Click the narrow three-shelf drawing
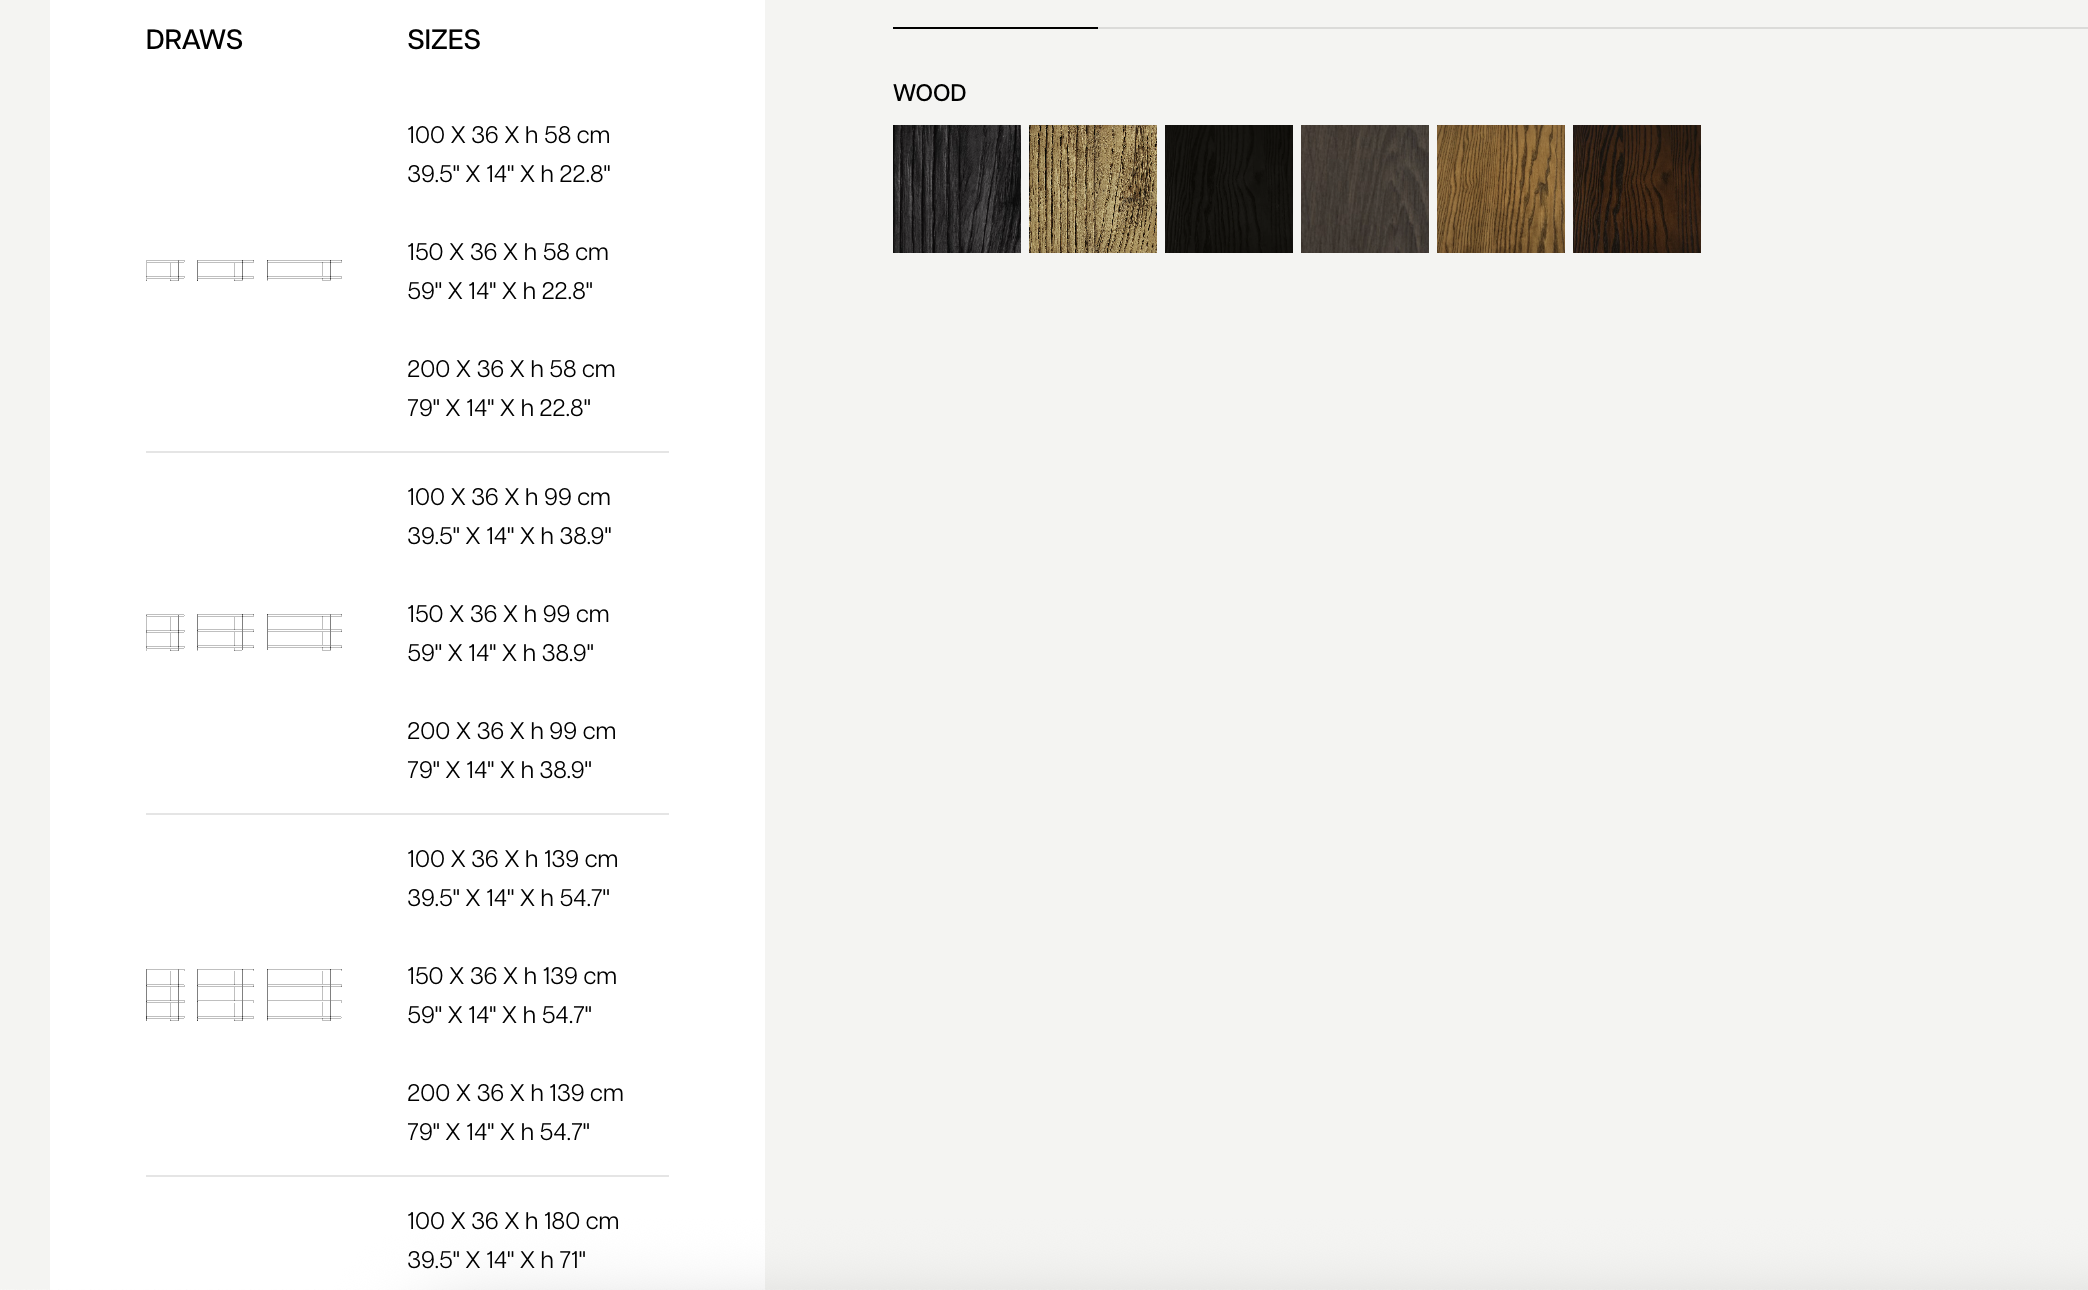The image size is (2088, 1290). 165,994
